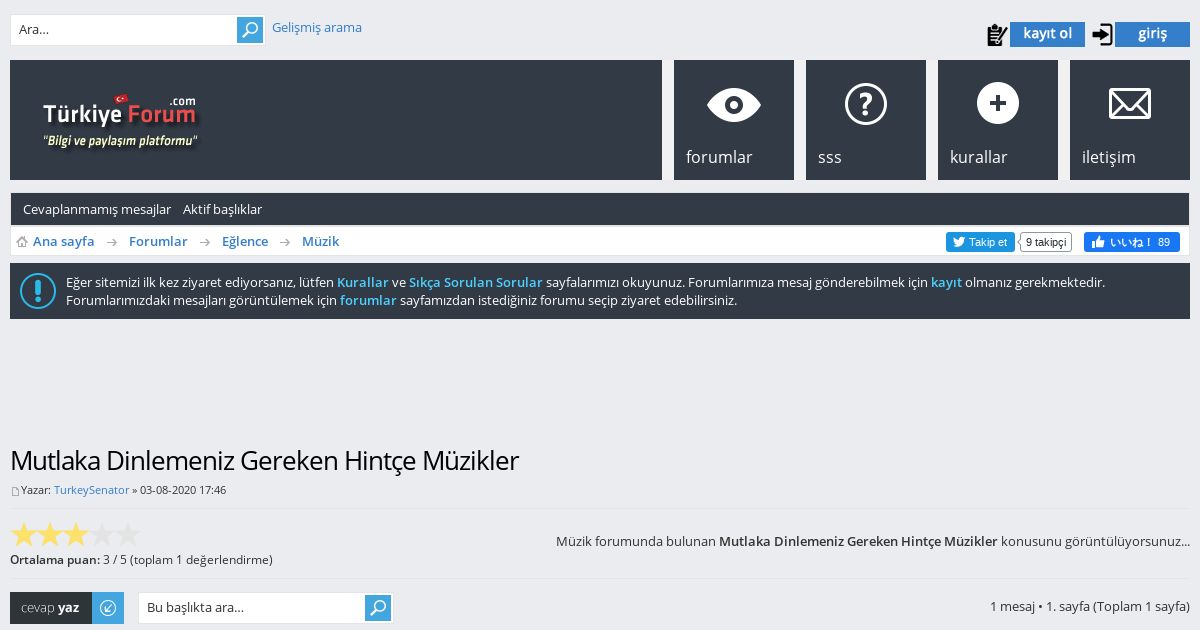Screen dimensions: 1200x630
Task: Click the info exclamation icon in the notice
Action: [x=38, y=291]
